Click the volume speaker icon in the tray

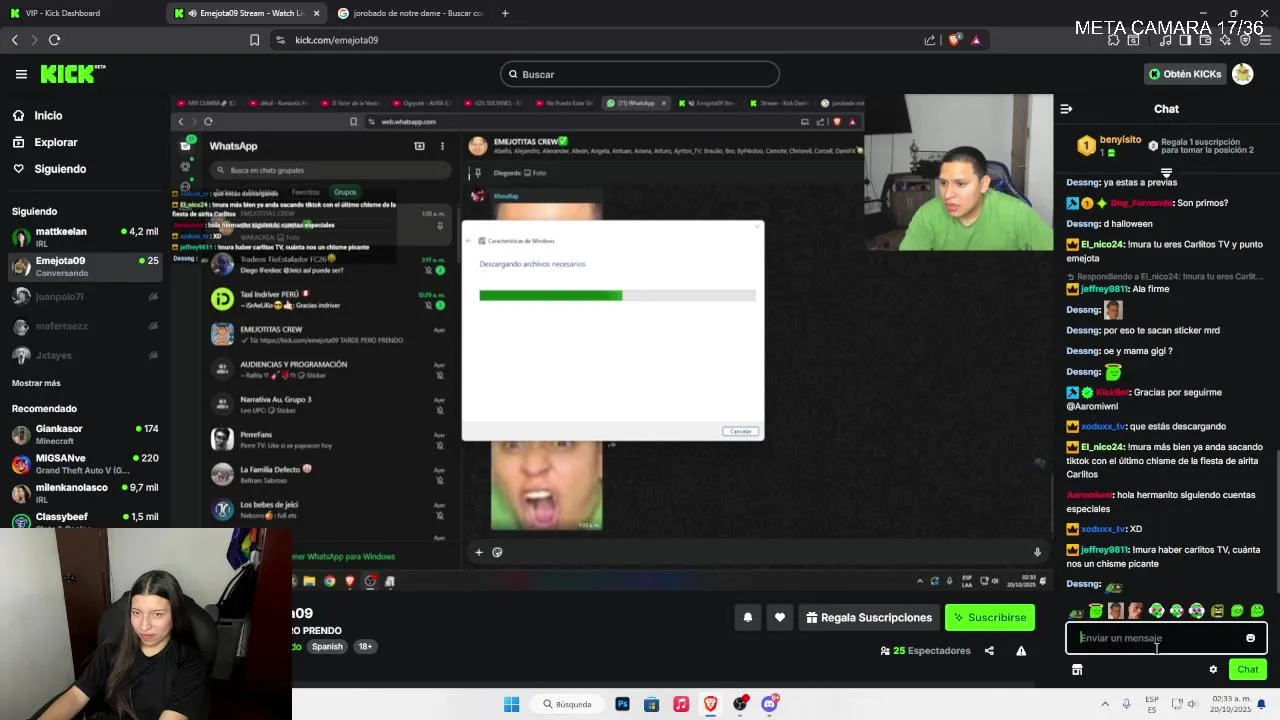[1194, 704]
